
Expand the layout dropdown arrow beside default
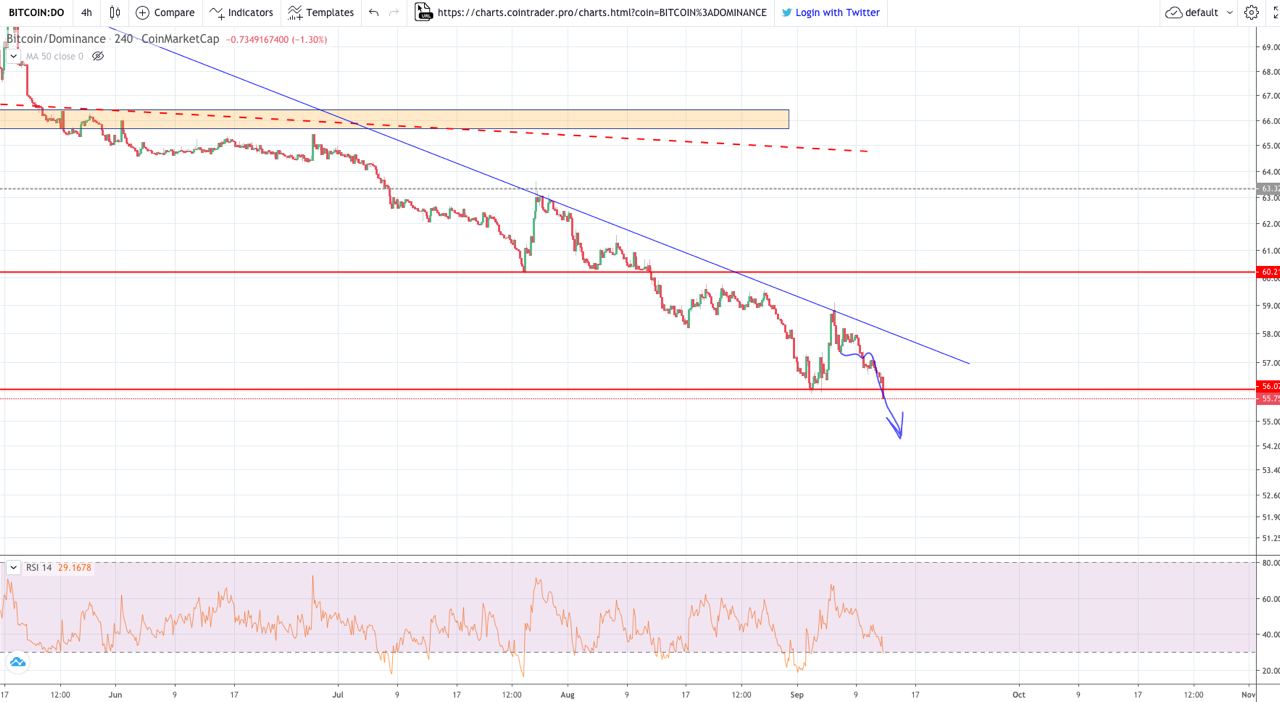1228,12
